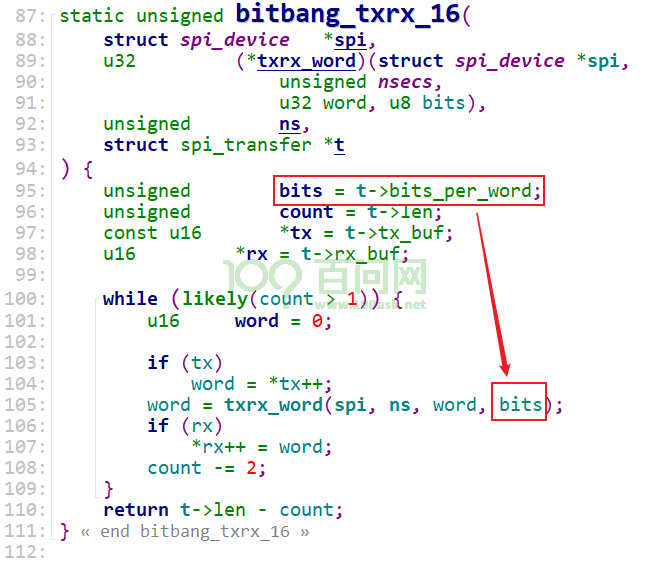648x569 pixels.
Task: Click tx_buf on line 97
Action: point(410,233)
